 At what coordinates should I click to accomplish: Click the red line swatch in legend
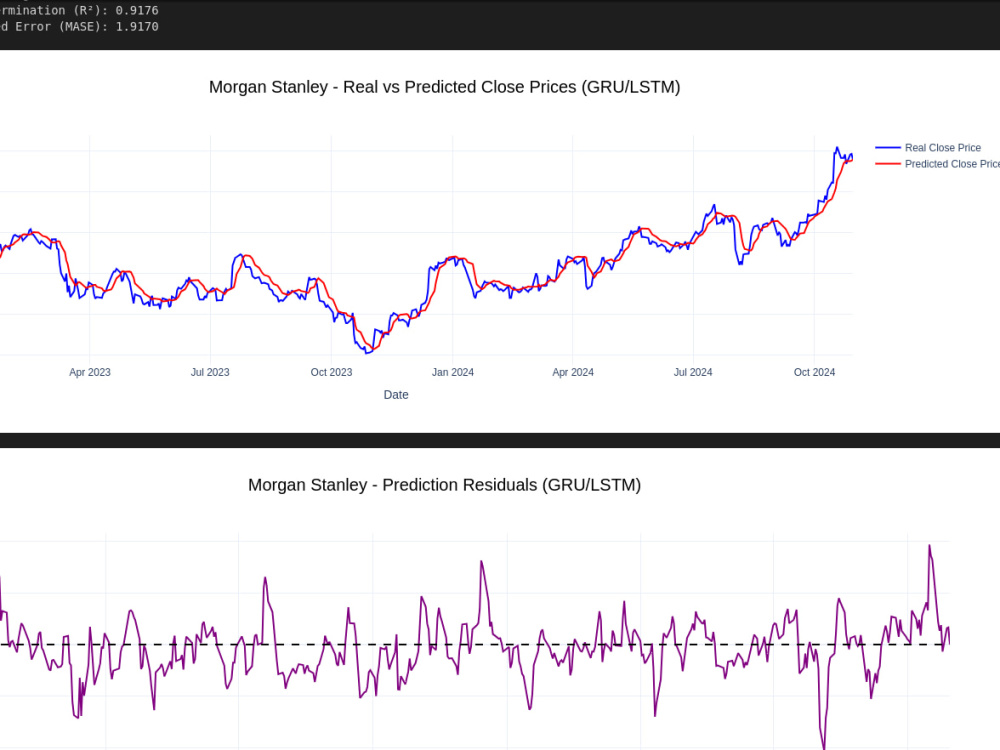click(x=888, y=164)
